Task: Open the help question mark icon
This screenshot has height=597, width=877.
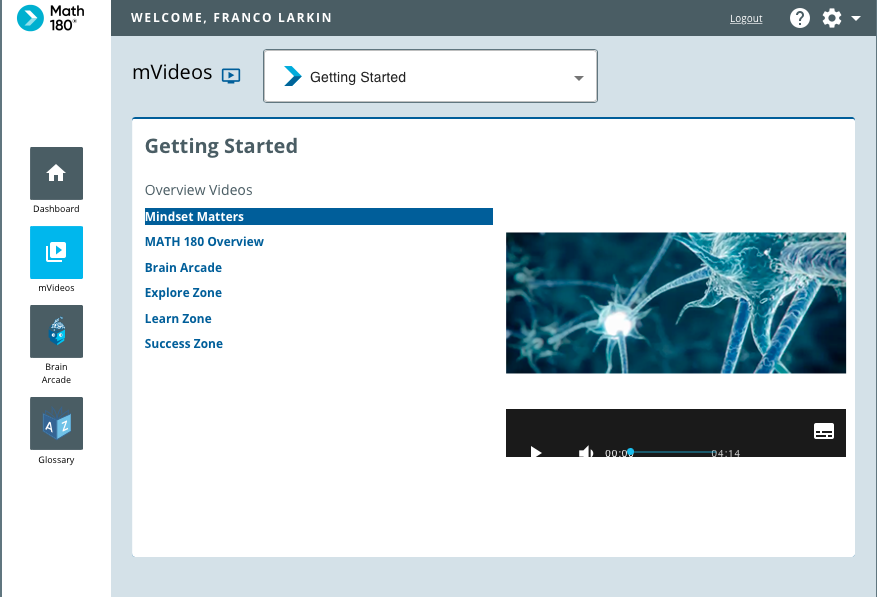Action: coord(800,18)
